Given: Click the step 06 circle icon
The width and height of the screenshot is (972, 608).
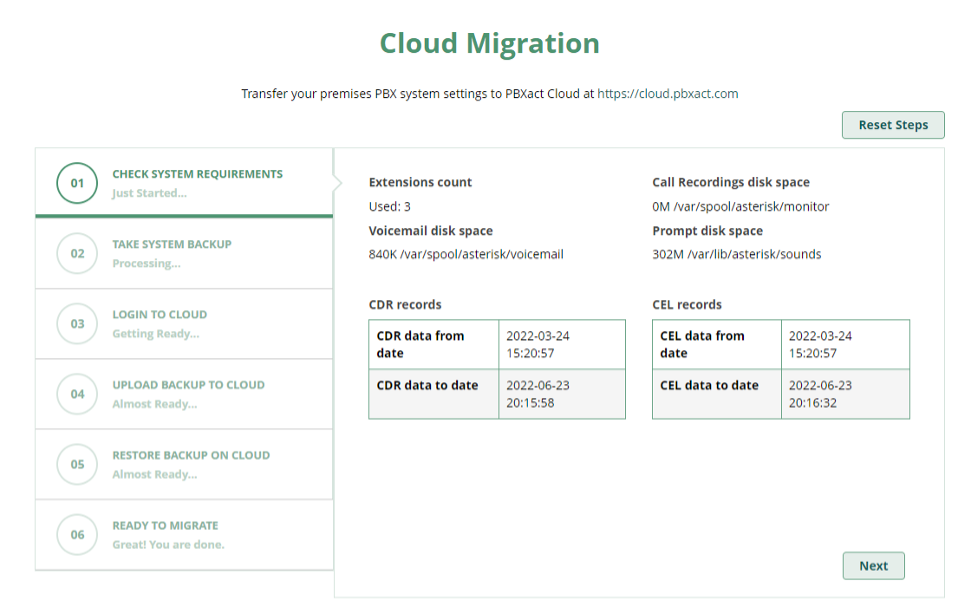Looking at the screenshot, I should tap(77, 534).
